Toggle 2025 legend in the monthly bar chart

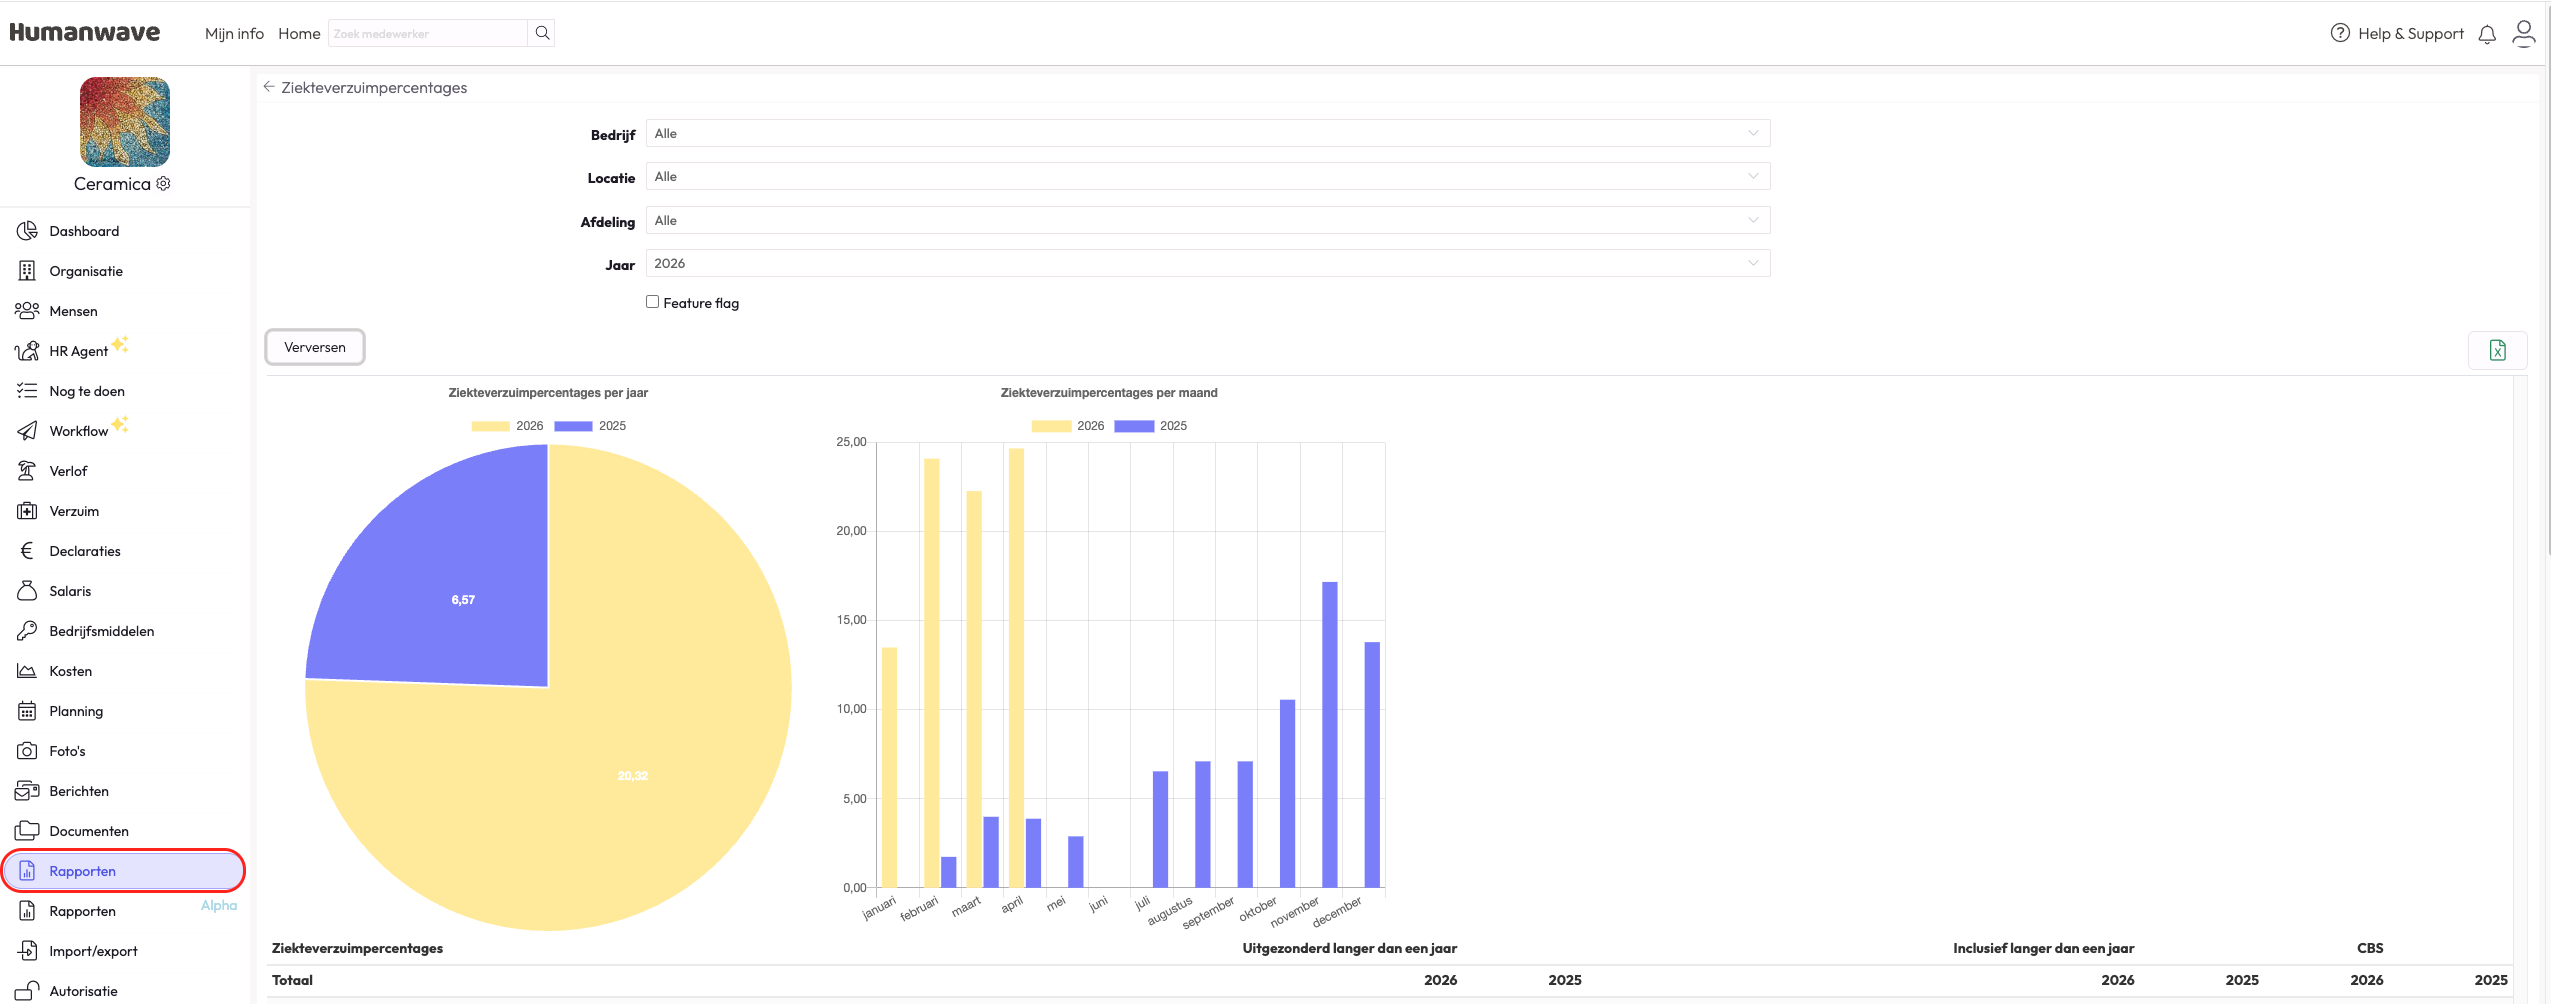(x=1151, y=426)
